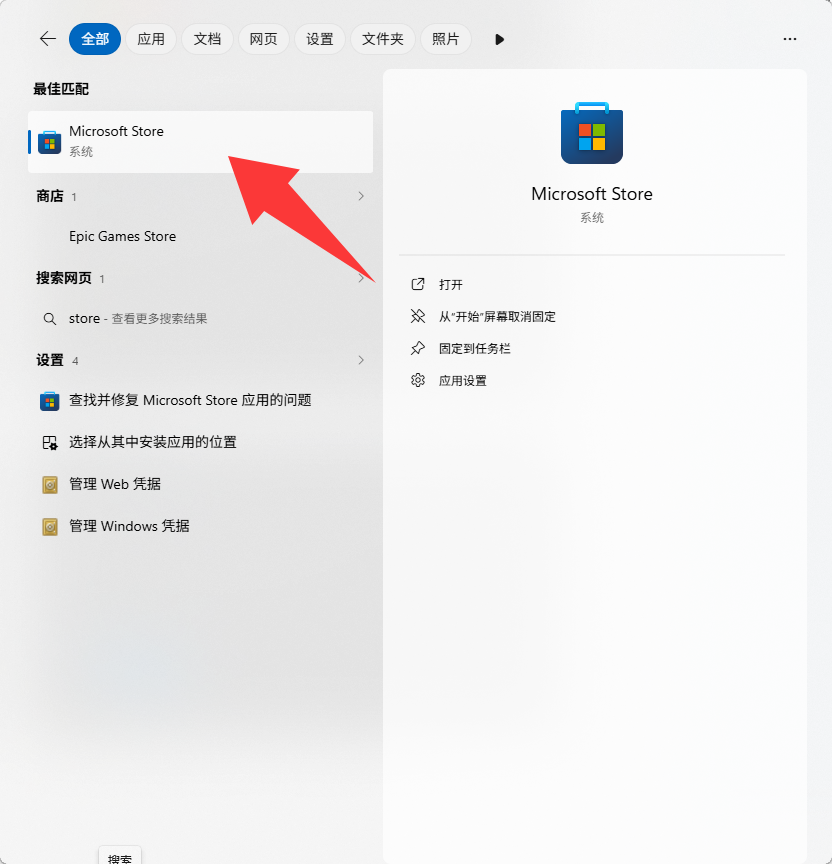Open 选择从其中安装应用的位置 setting
This screenshot has height=864, width=832.
click(153, 442)
